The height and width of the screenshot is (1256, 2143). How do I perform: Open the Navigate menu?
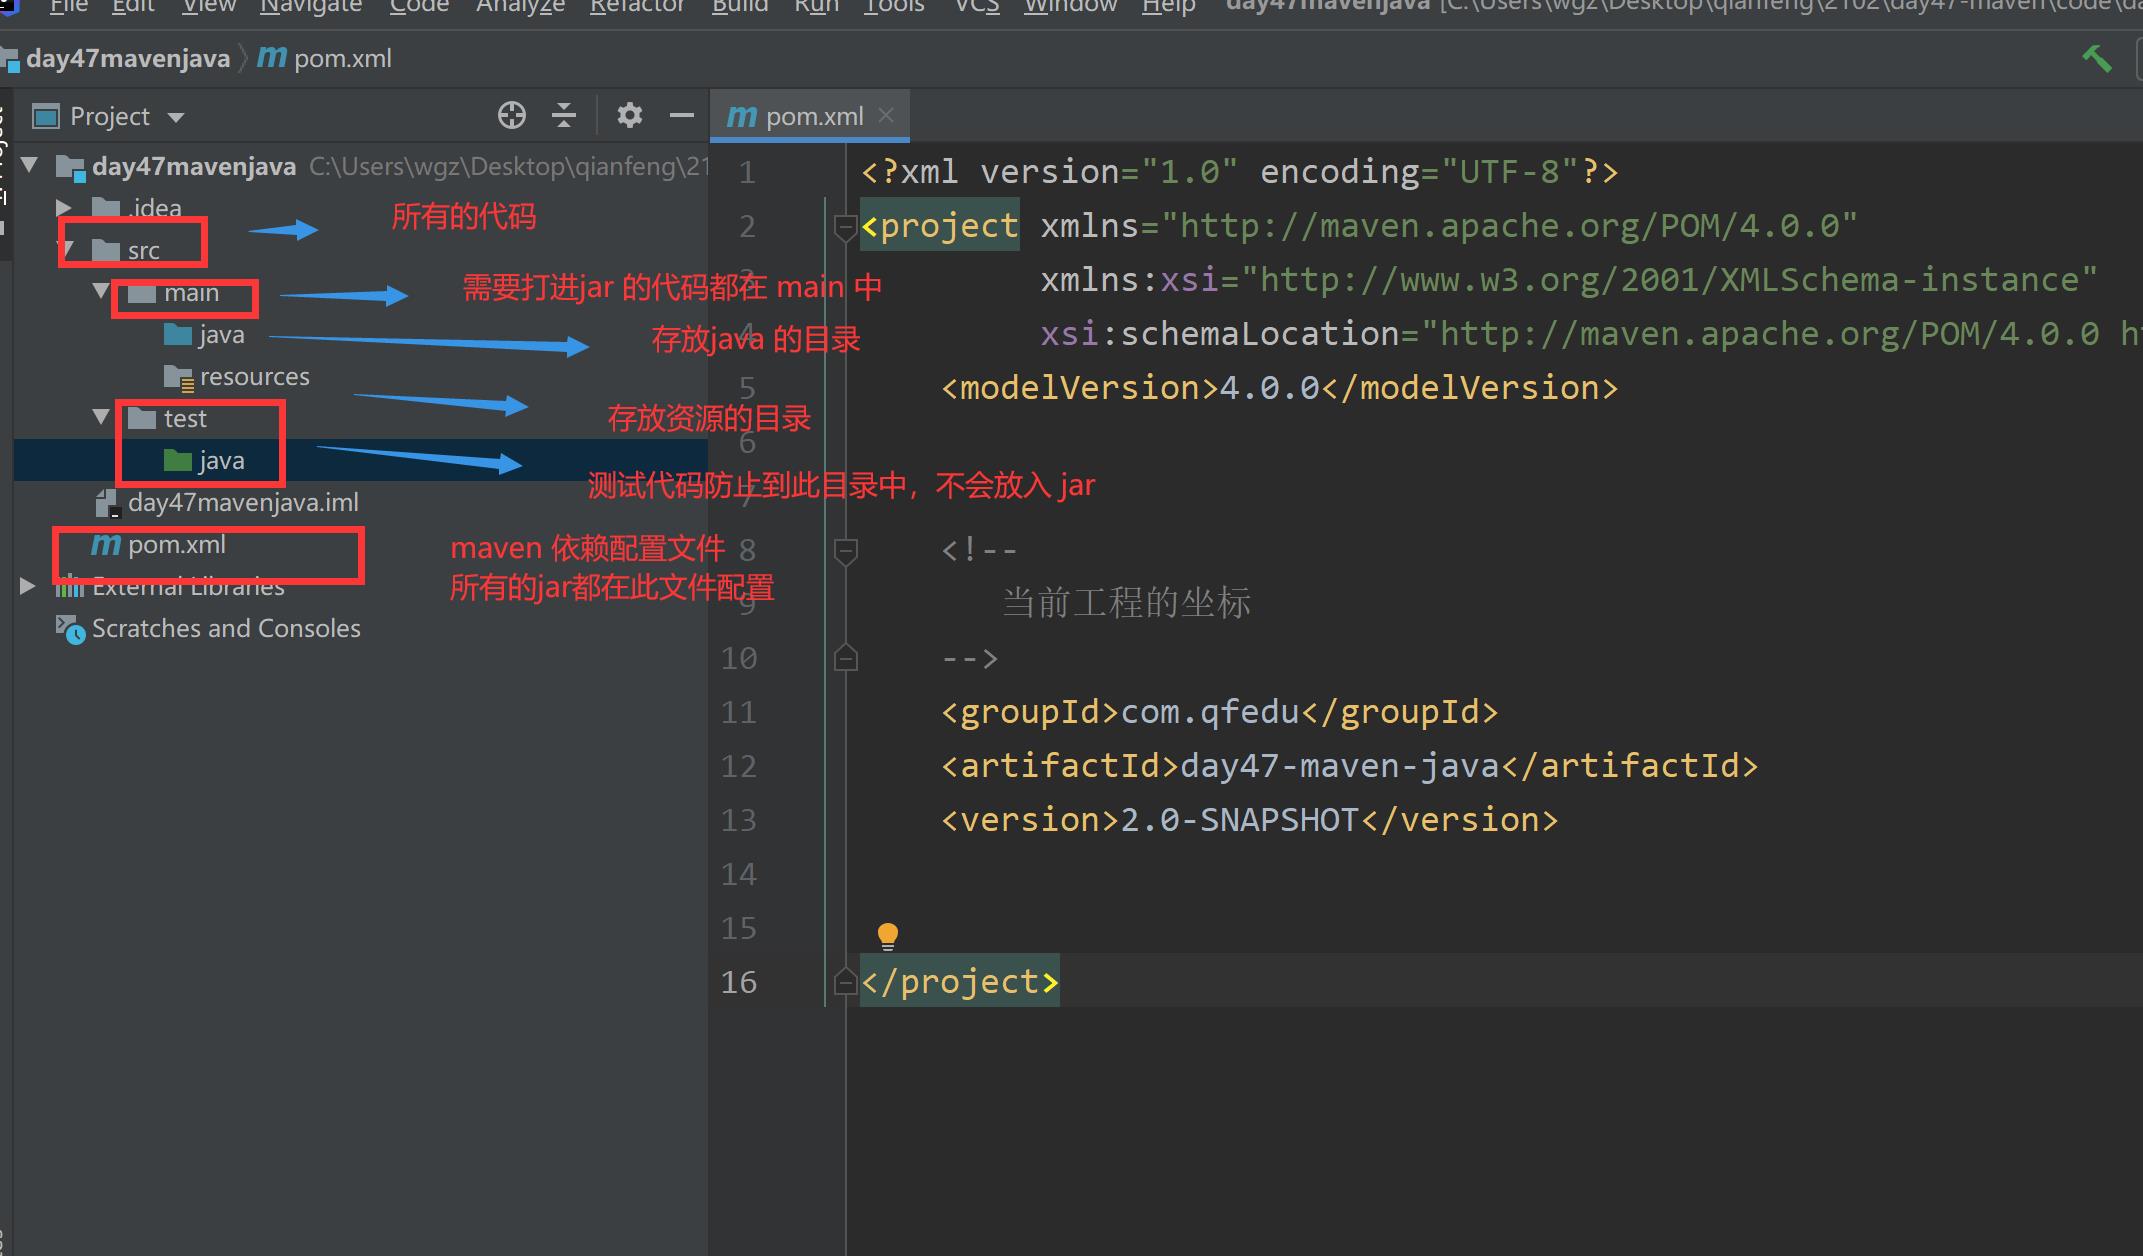pos(311,7)
